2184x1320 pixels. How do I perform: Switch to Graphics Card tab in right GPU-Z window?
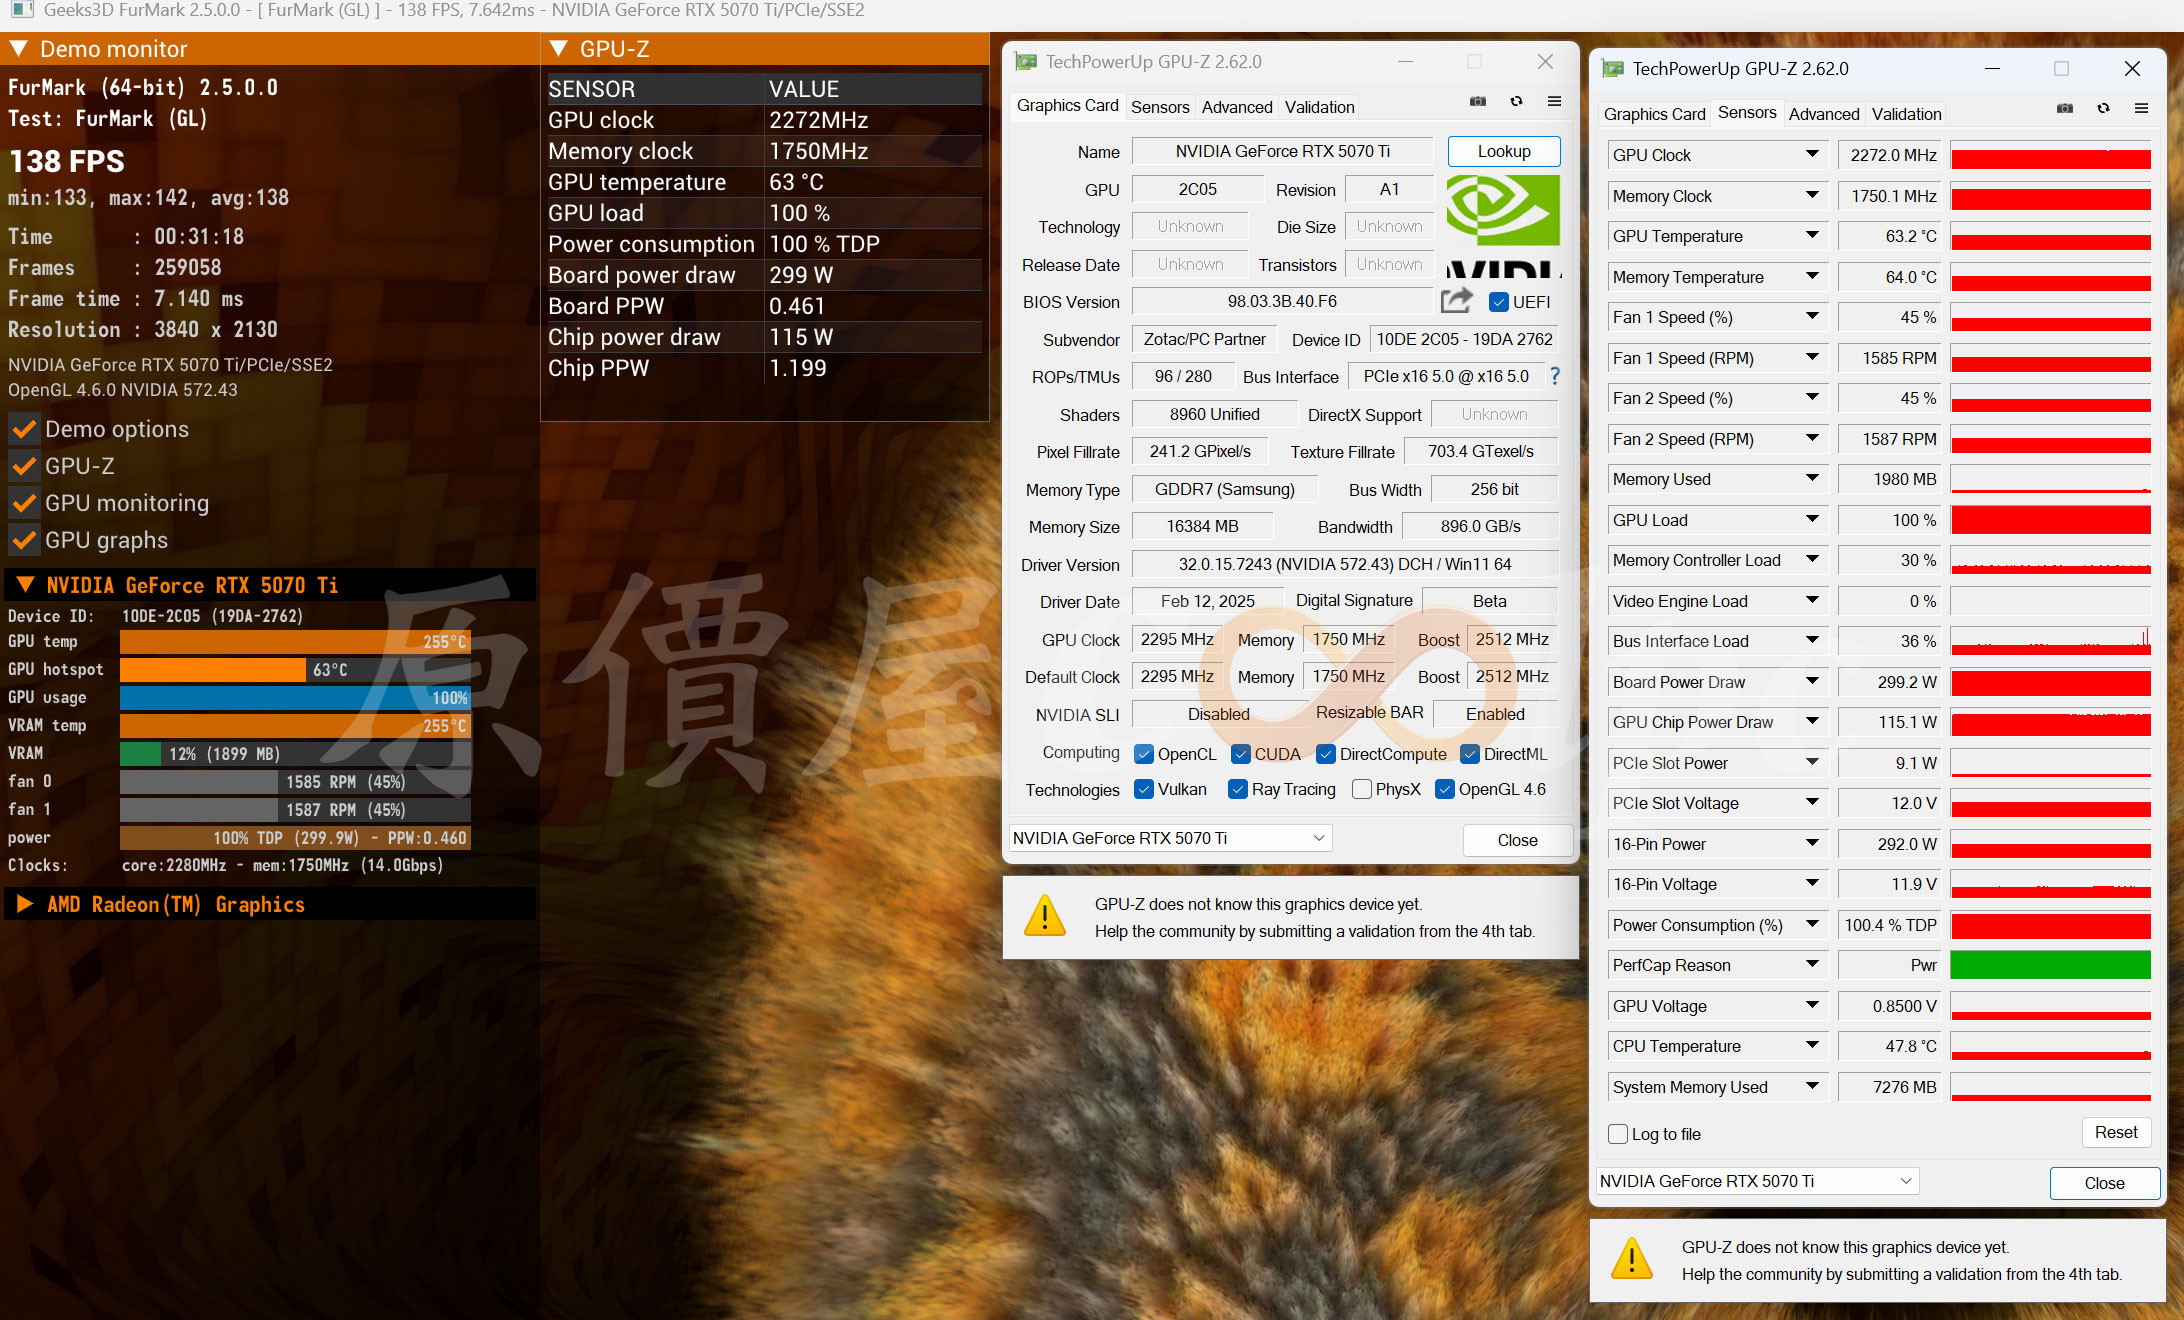coord(1654,114)
